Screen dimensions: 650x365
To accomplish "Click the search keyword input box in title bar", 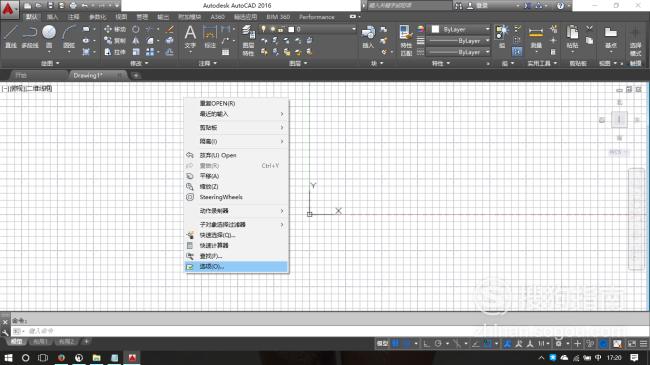I will coord(410,5).
